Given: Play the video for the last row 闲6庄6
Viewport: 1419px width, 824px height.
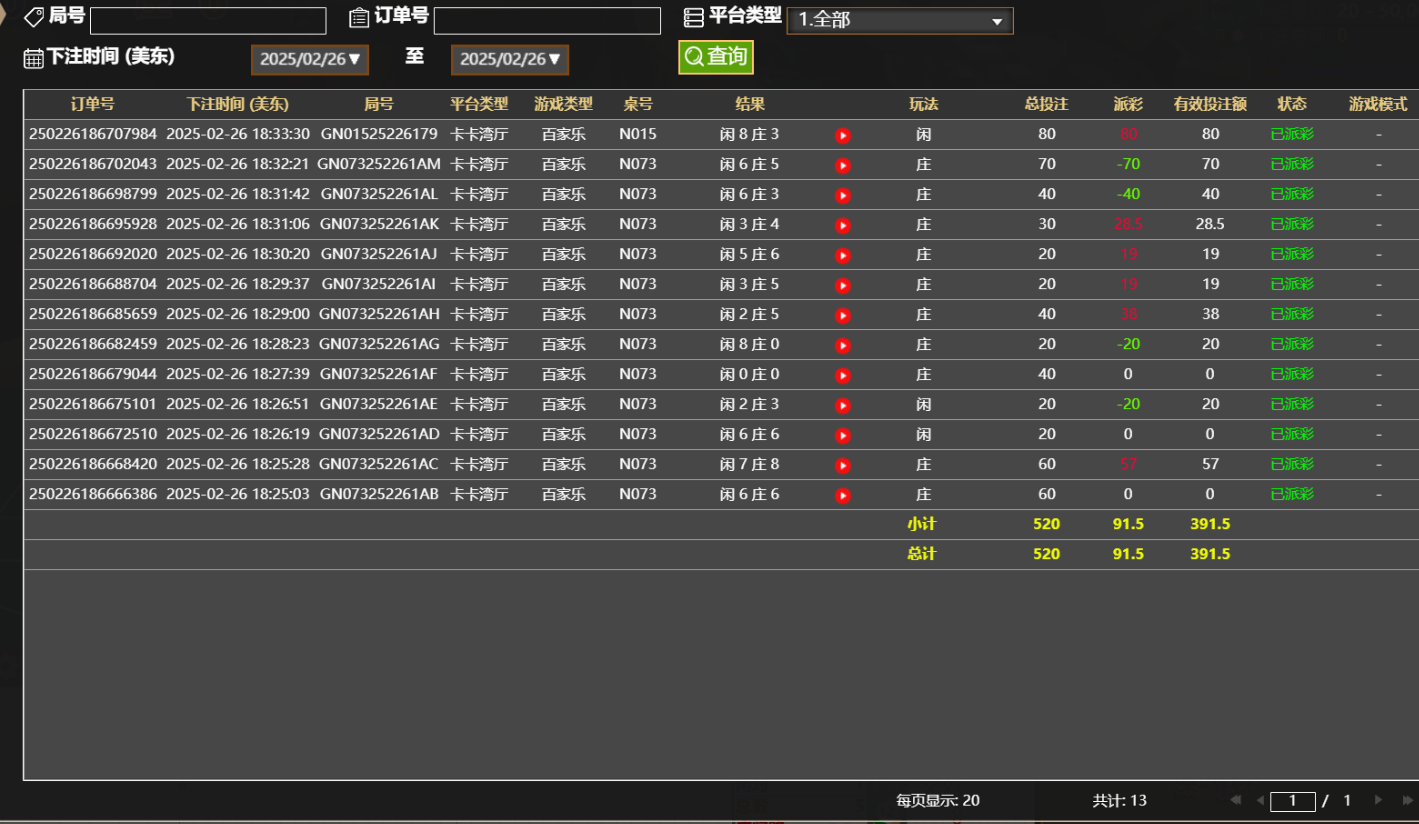Looking at the screenshot, I should click(842, 494).
